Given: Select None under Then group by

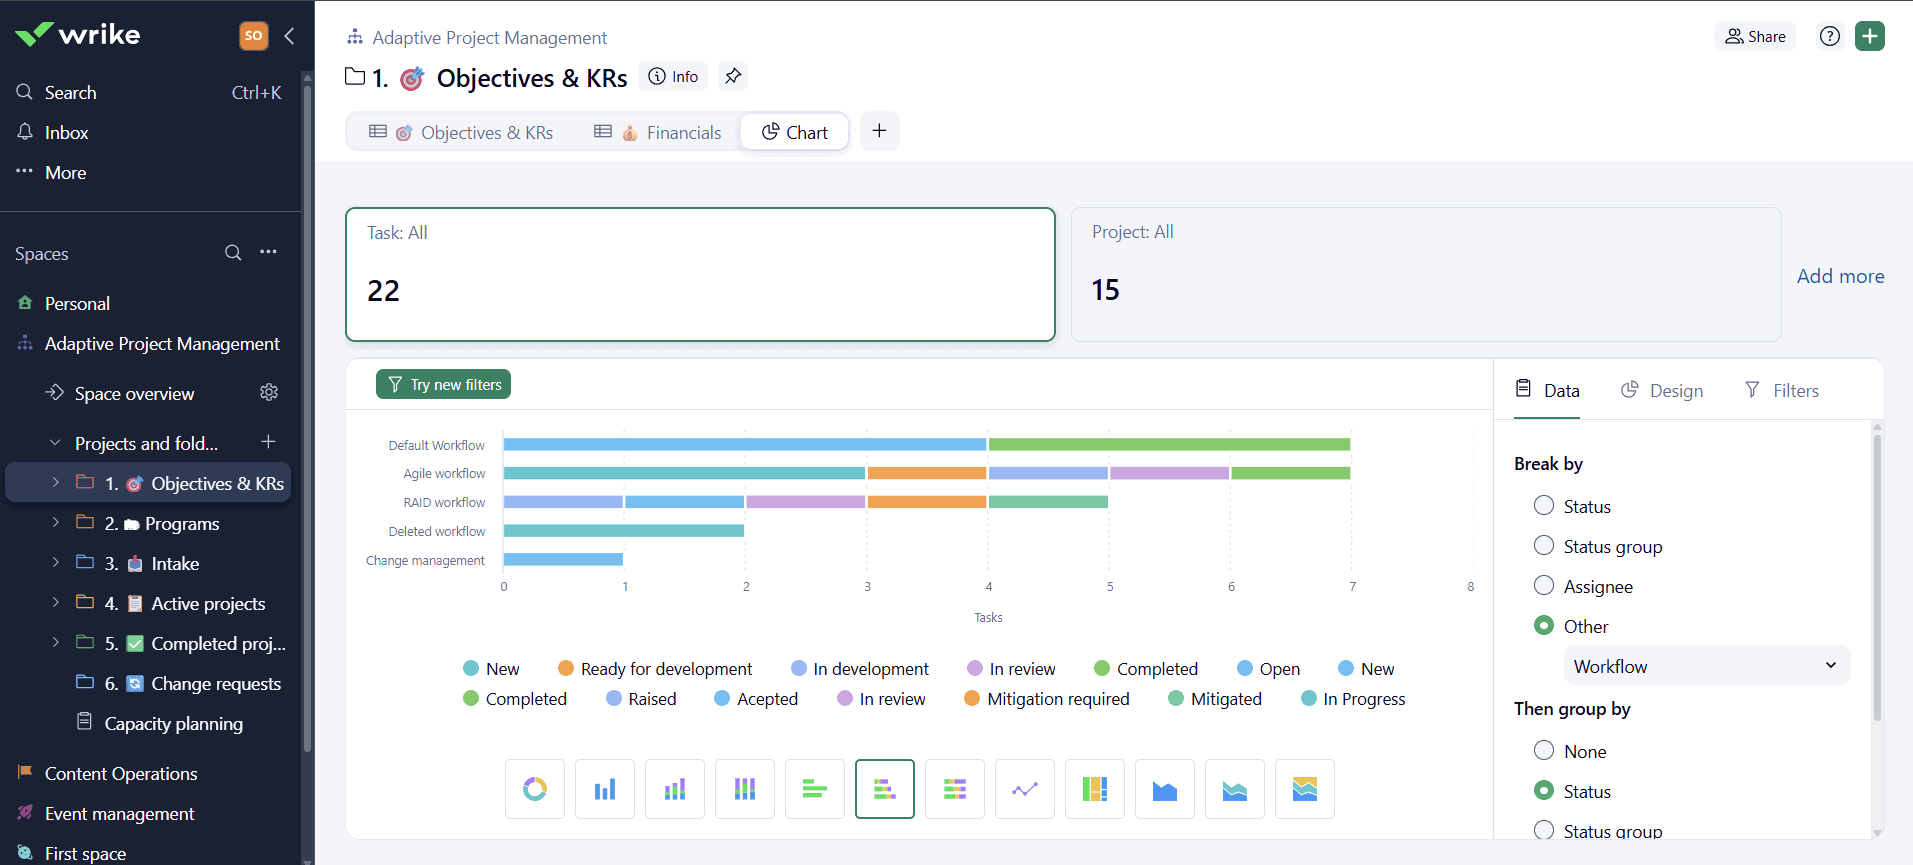Looking at the screenshot, I should pyautogui.click(x=1544, y=751).
